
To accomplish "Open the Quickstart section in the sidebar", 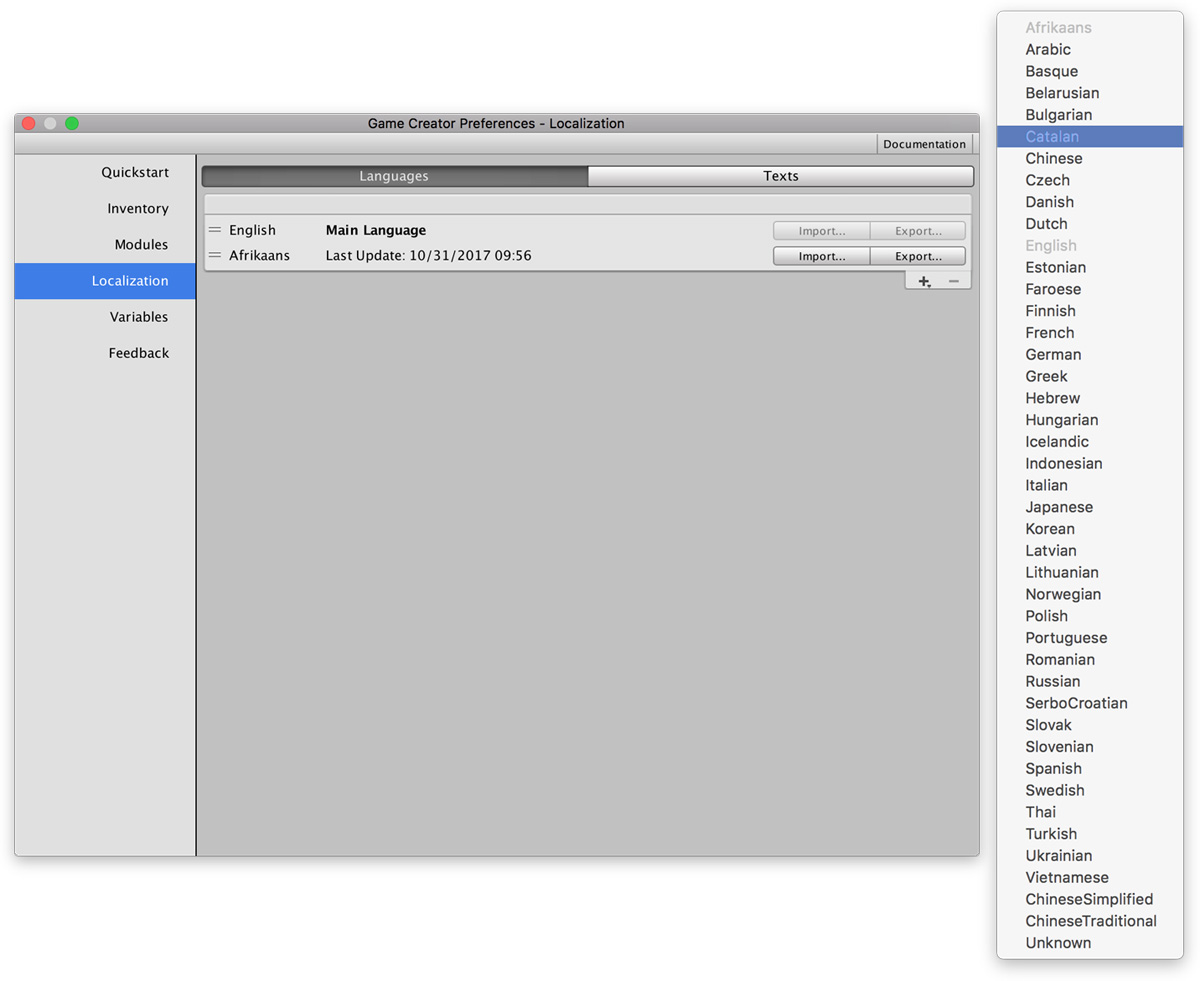I will (105, 173).
